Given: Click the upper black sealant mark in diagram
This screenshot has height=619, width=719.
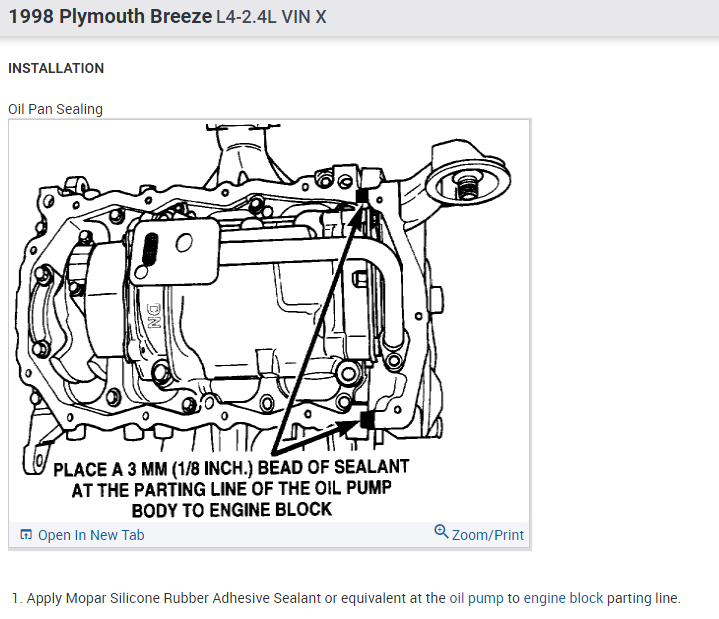Looking at the screenshot, I should 362,196.
